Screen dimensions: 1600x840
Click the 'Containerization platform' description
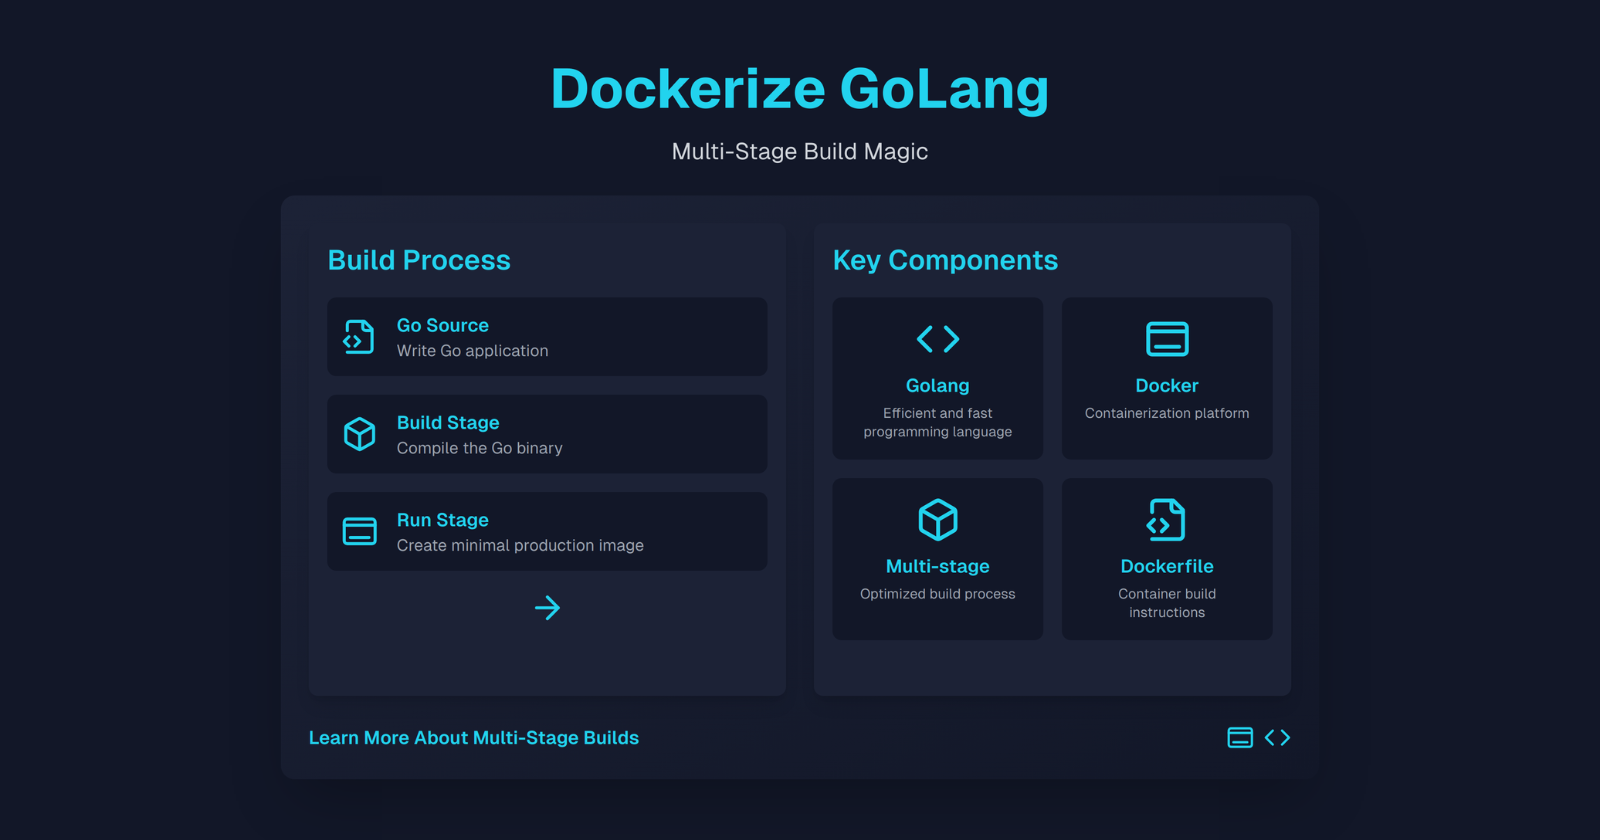point(1167,413)
